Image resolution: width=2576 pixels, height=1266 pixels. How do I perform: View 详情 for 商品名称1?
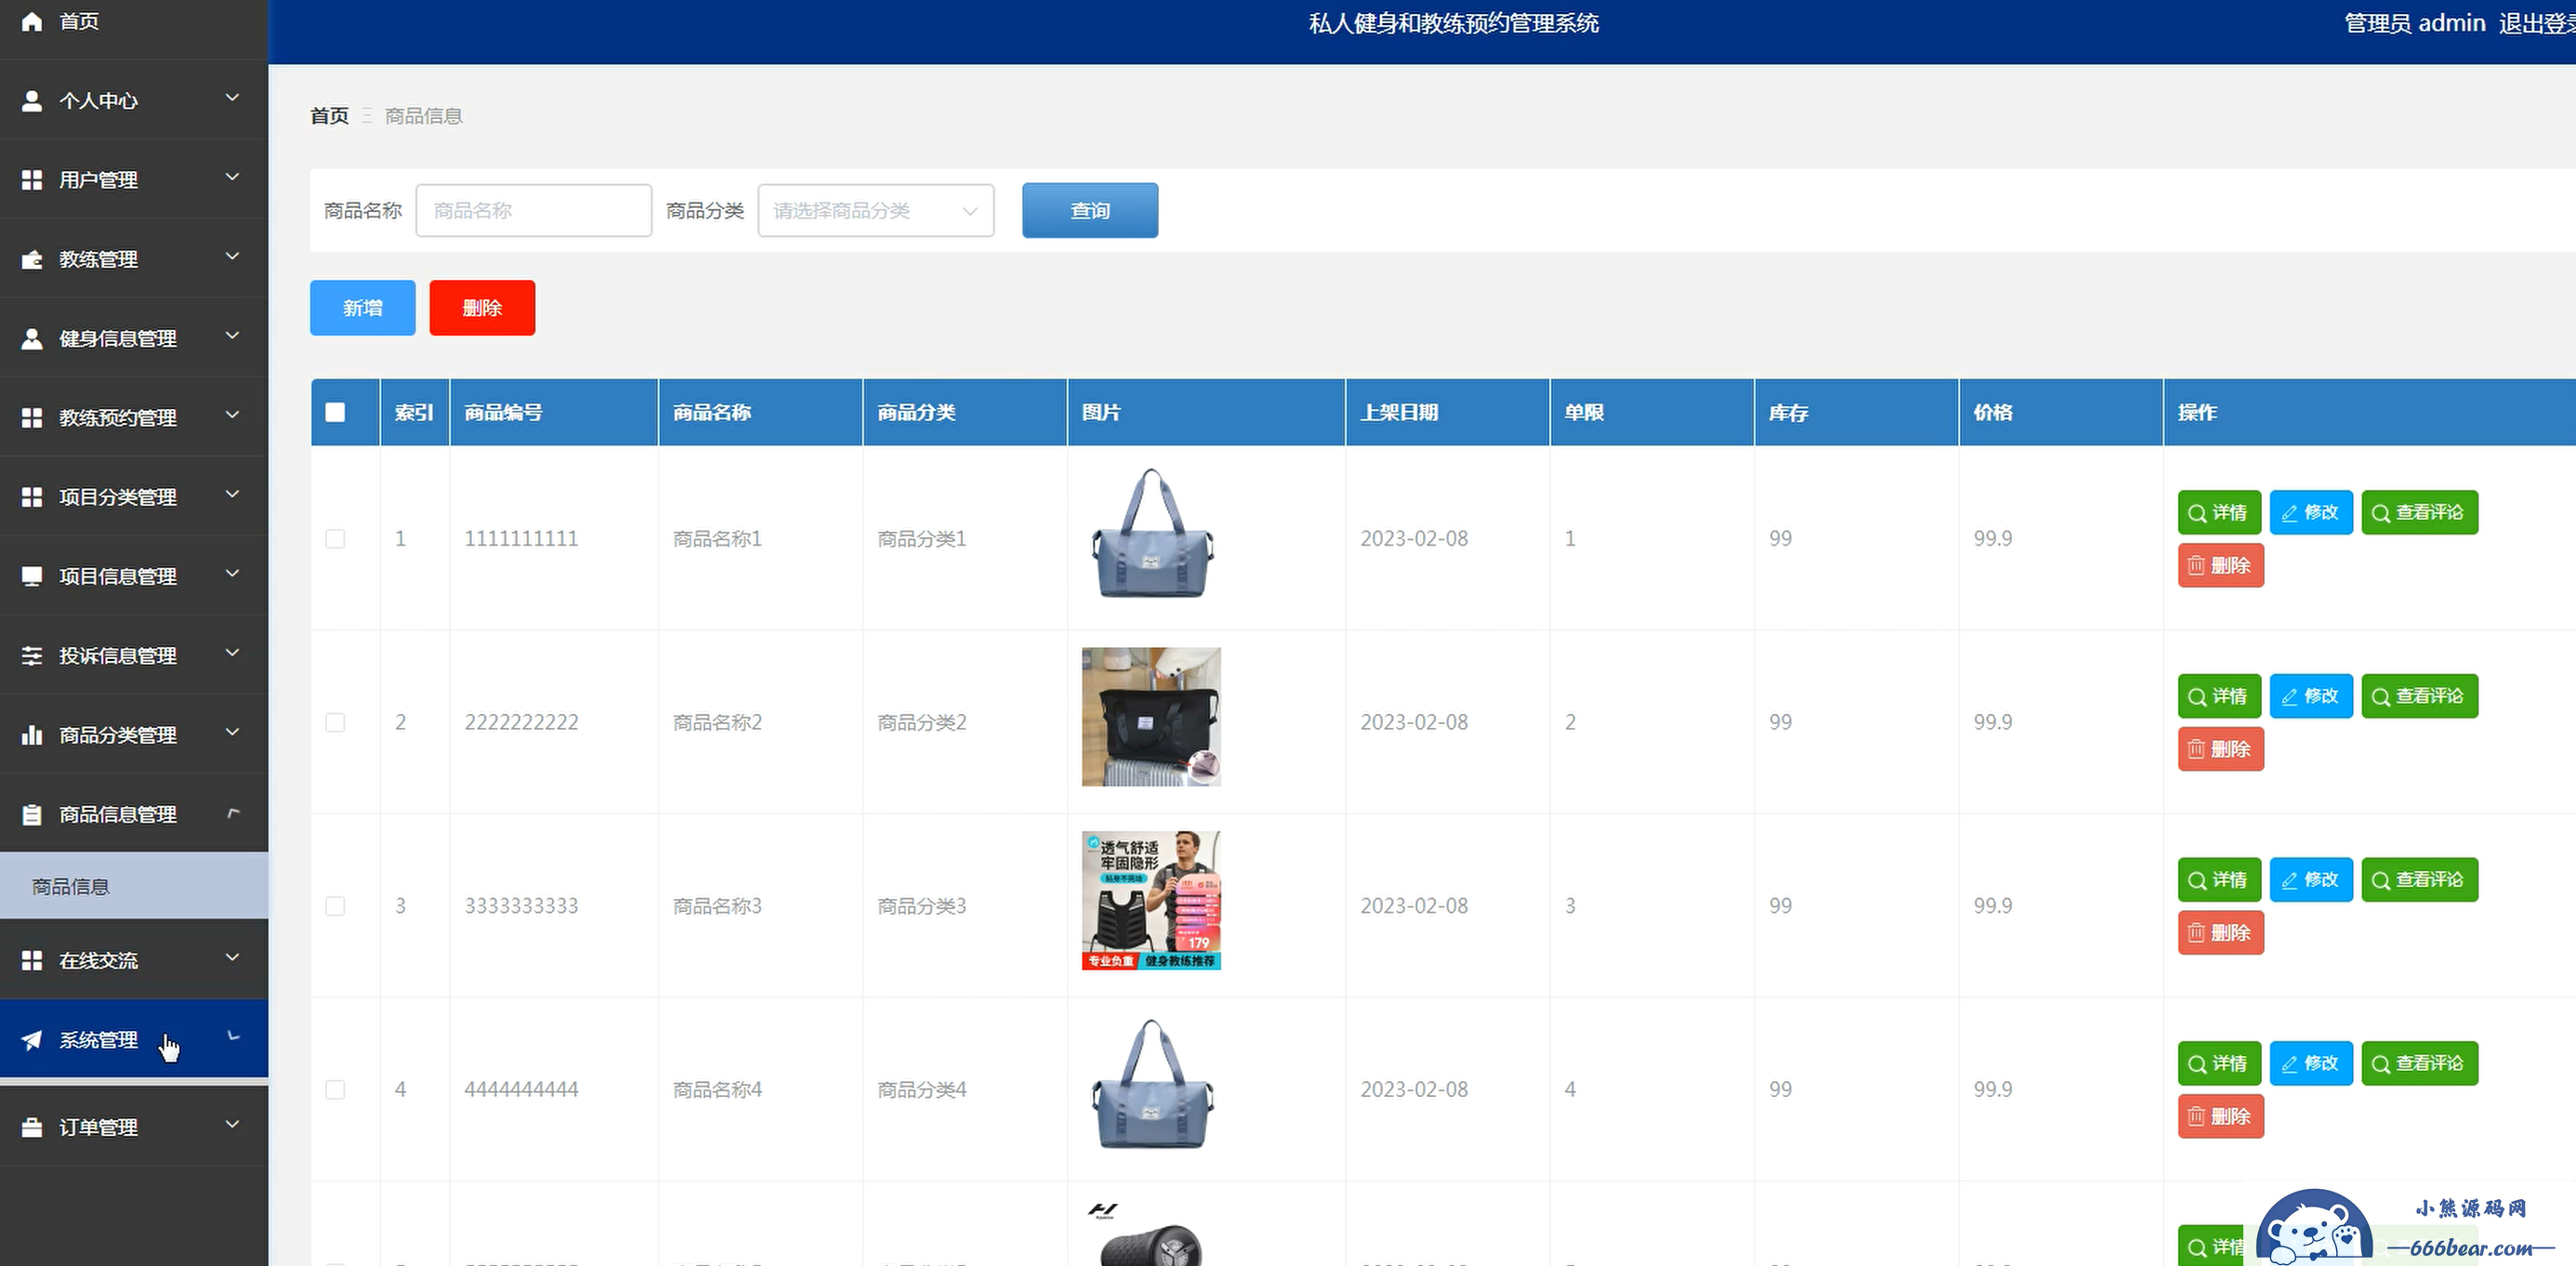click(x=2219, y=512)
